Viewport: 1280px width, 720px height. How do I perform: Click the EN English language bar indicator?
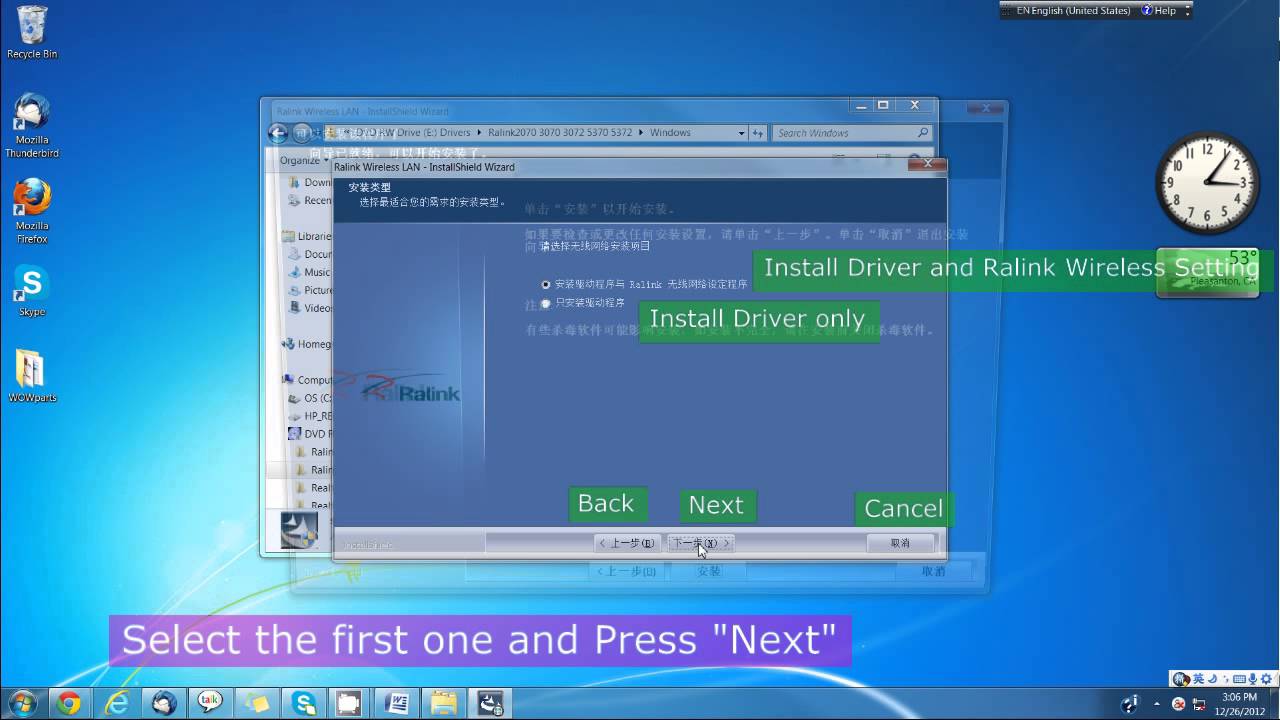1073,11
